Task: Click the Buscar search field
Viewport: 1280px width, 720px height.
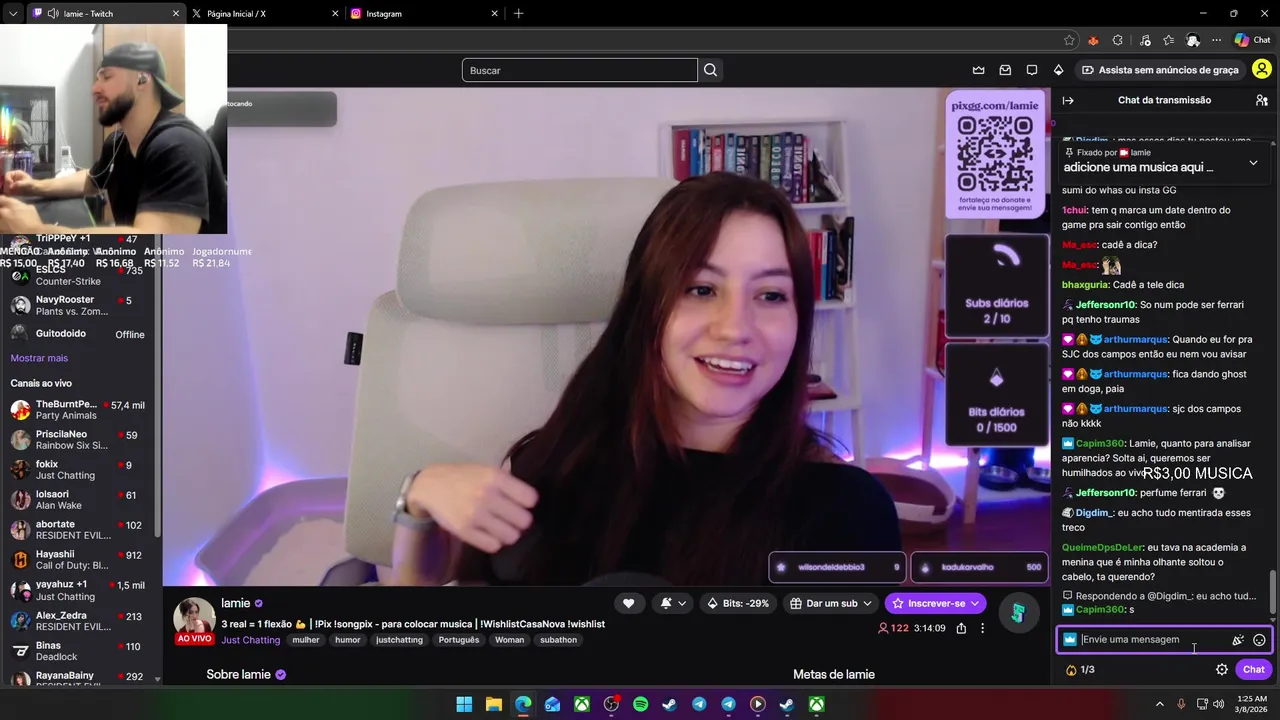Action: click(x=580, y=70)
